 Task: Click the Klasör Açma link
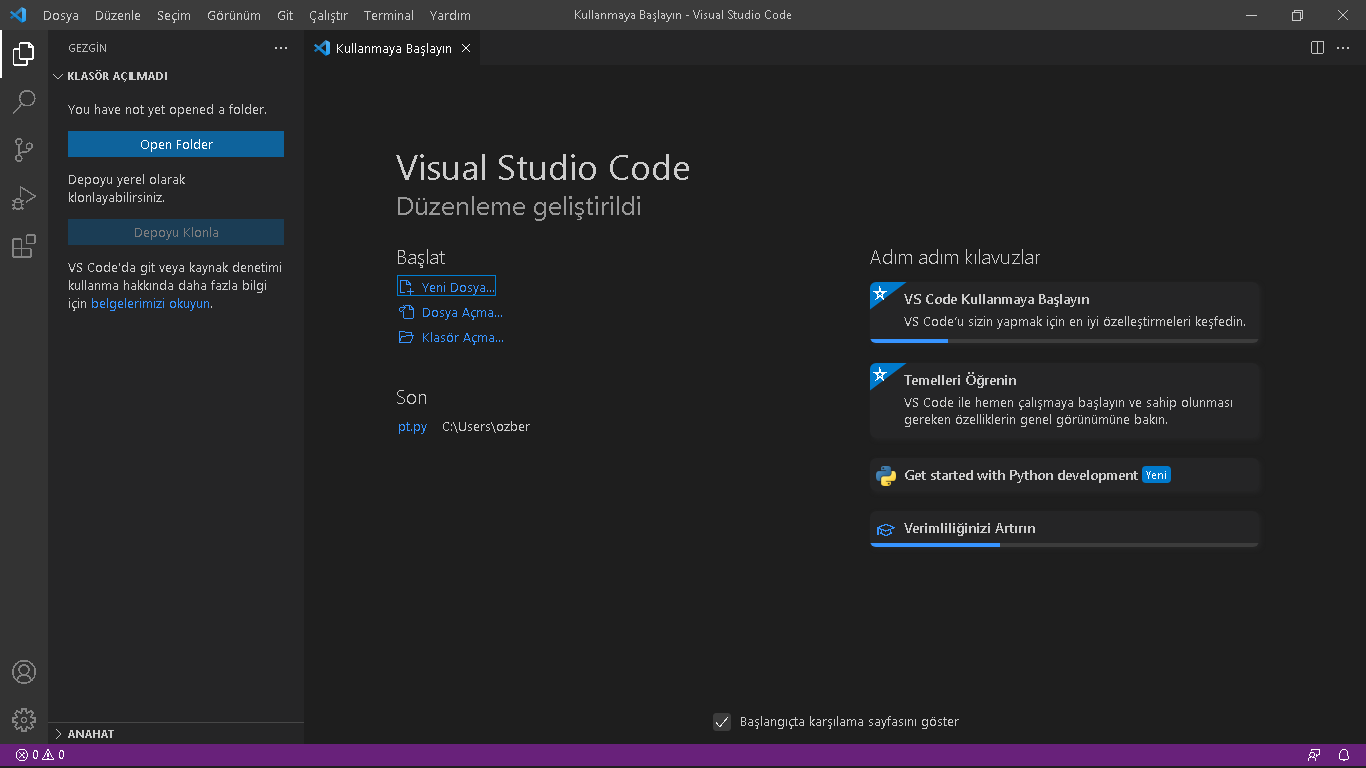463,338
